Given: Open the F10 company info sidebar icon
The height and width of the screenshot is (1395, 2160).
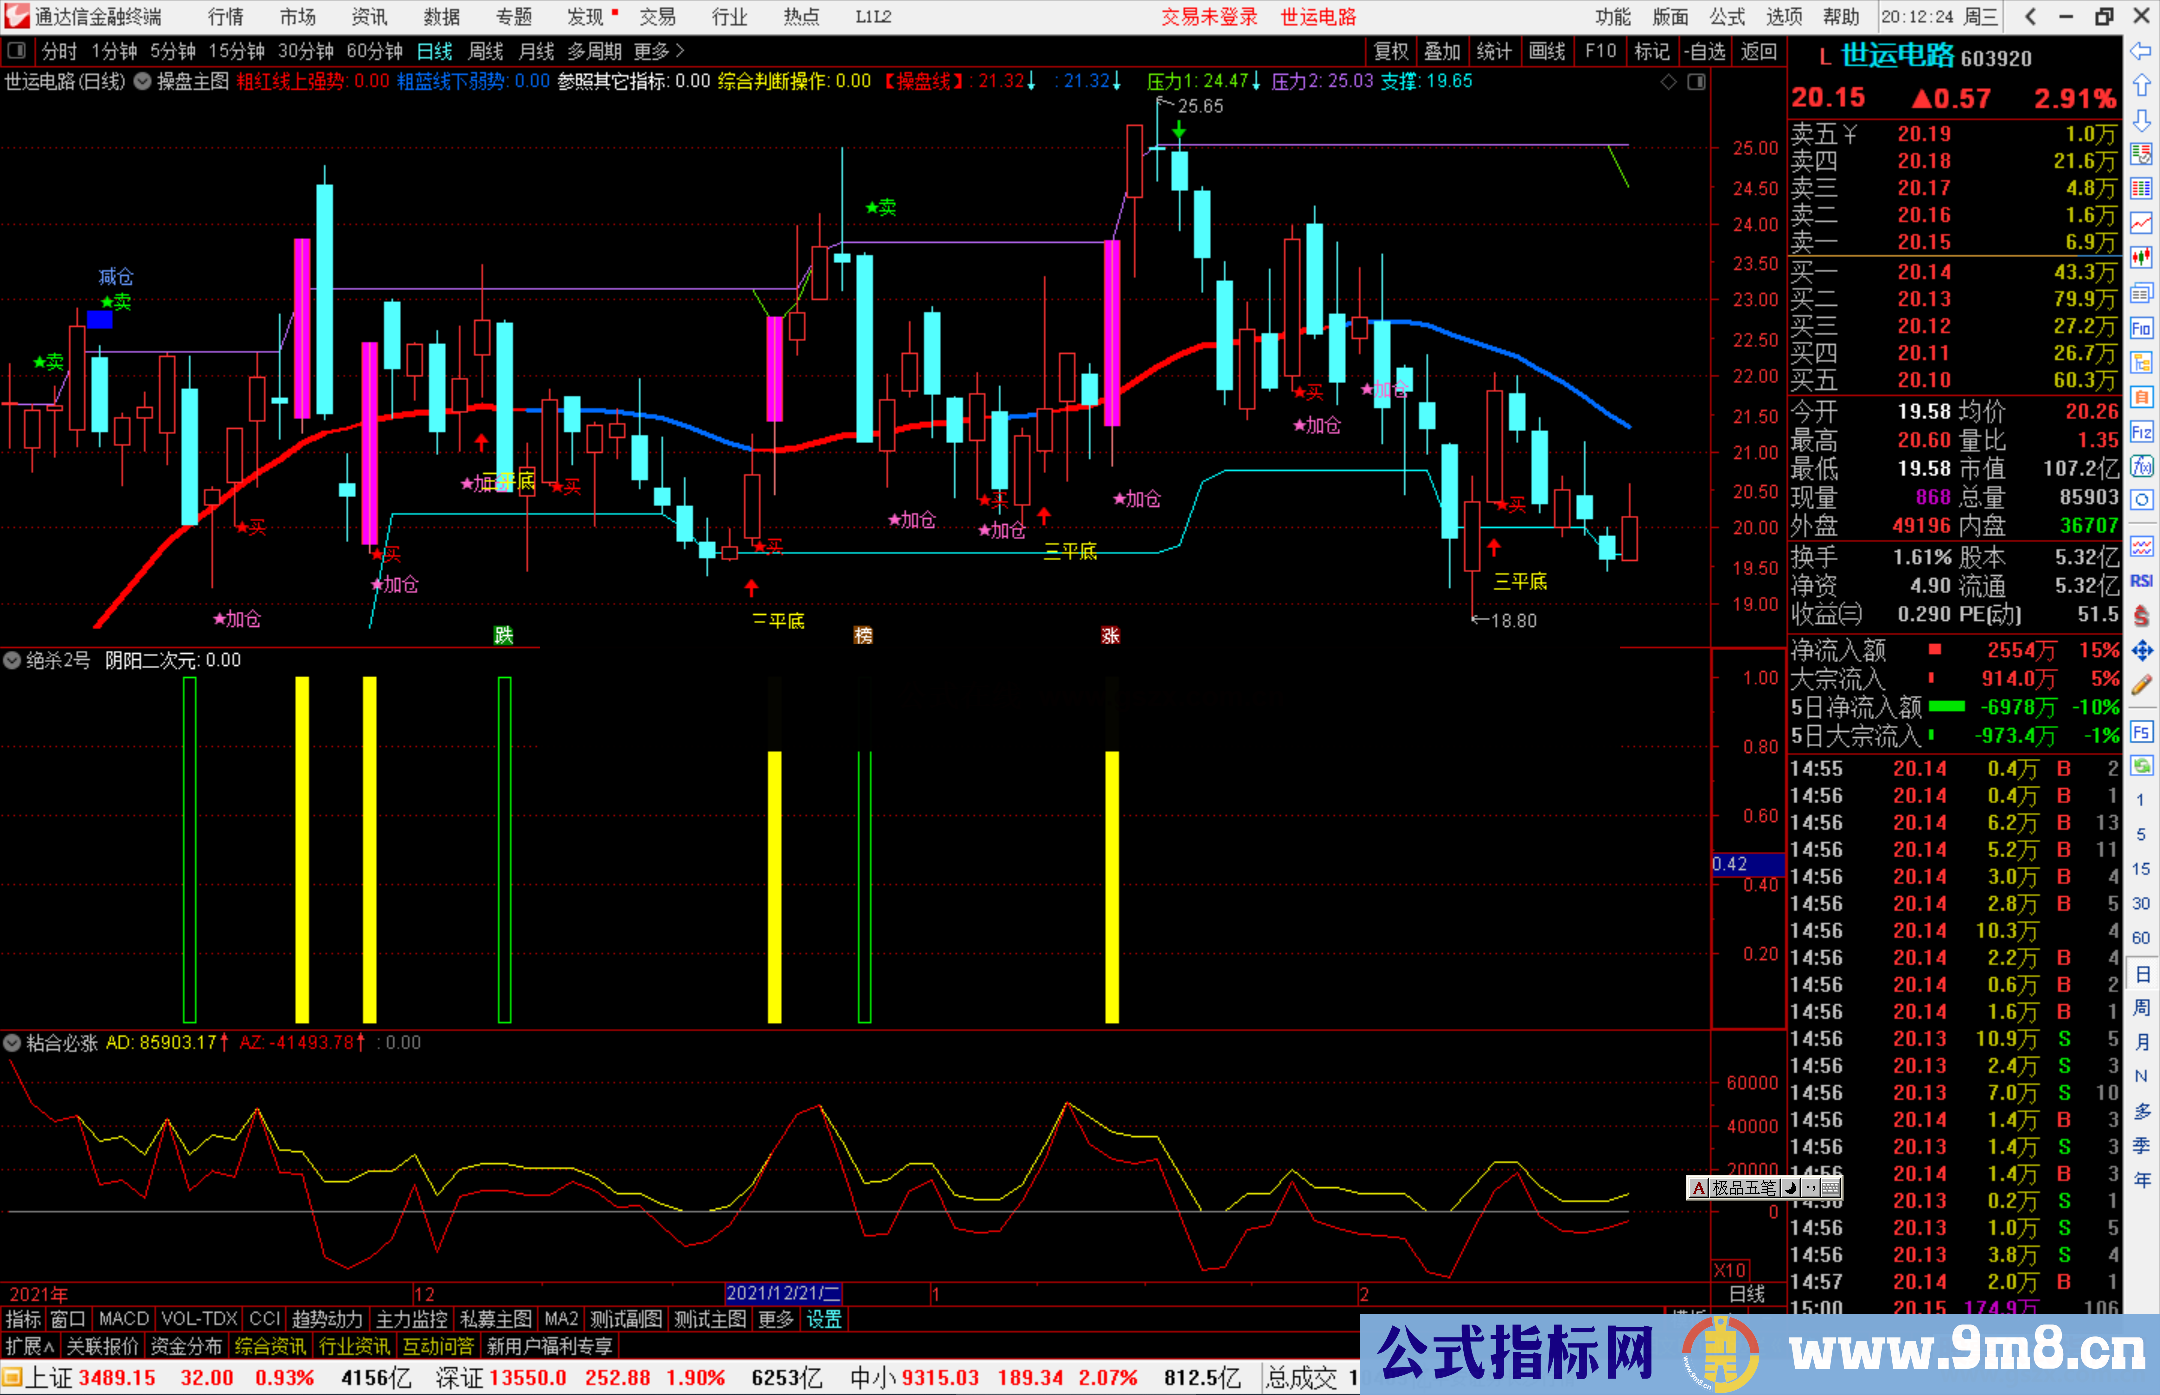Looking at the screenshot, I should (x=2141, y=327).
